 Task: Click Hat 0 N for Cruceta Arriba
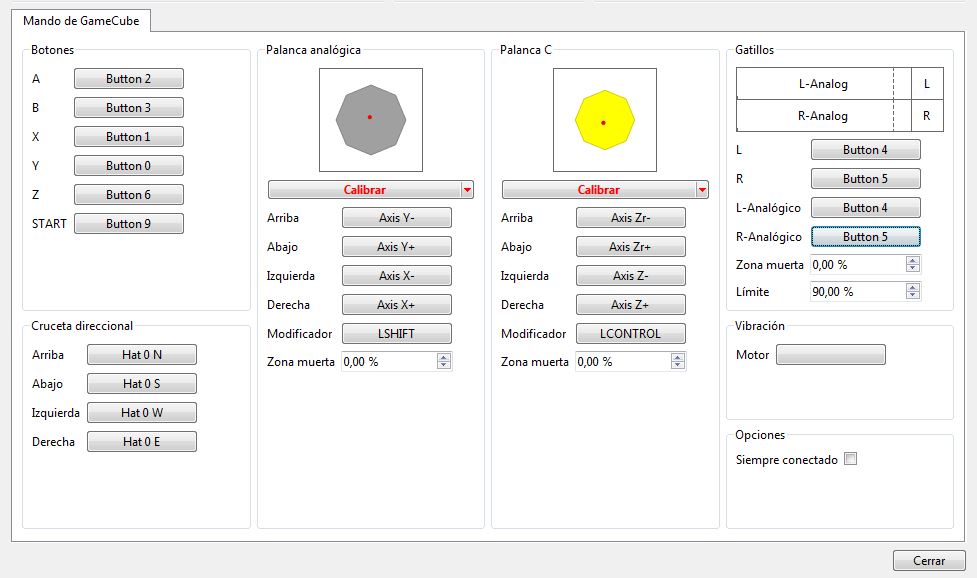pos(142,355)
